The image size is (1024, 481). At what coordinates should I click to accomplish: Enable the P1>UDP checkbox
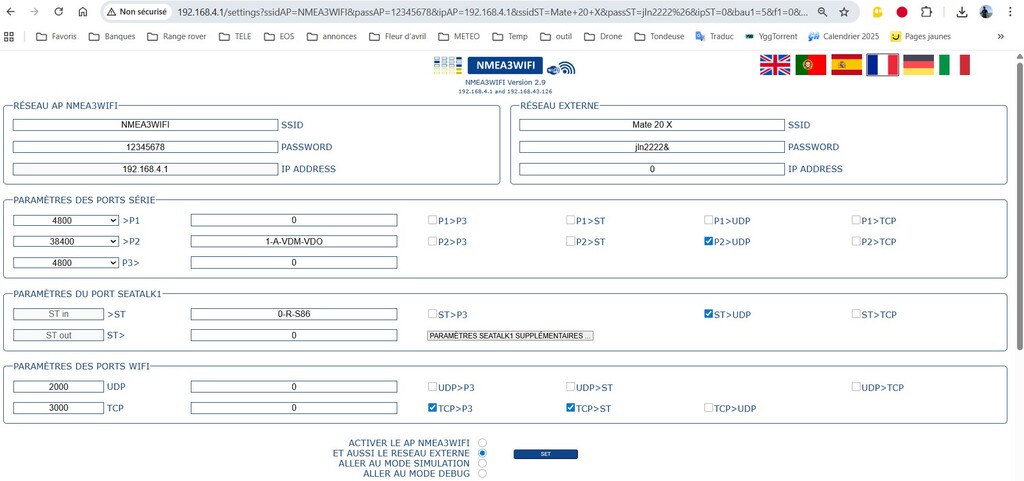tap(709, 220)
